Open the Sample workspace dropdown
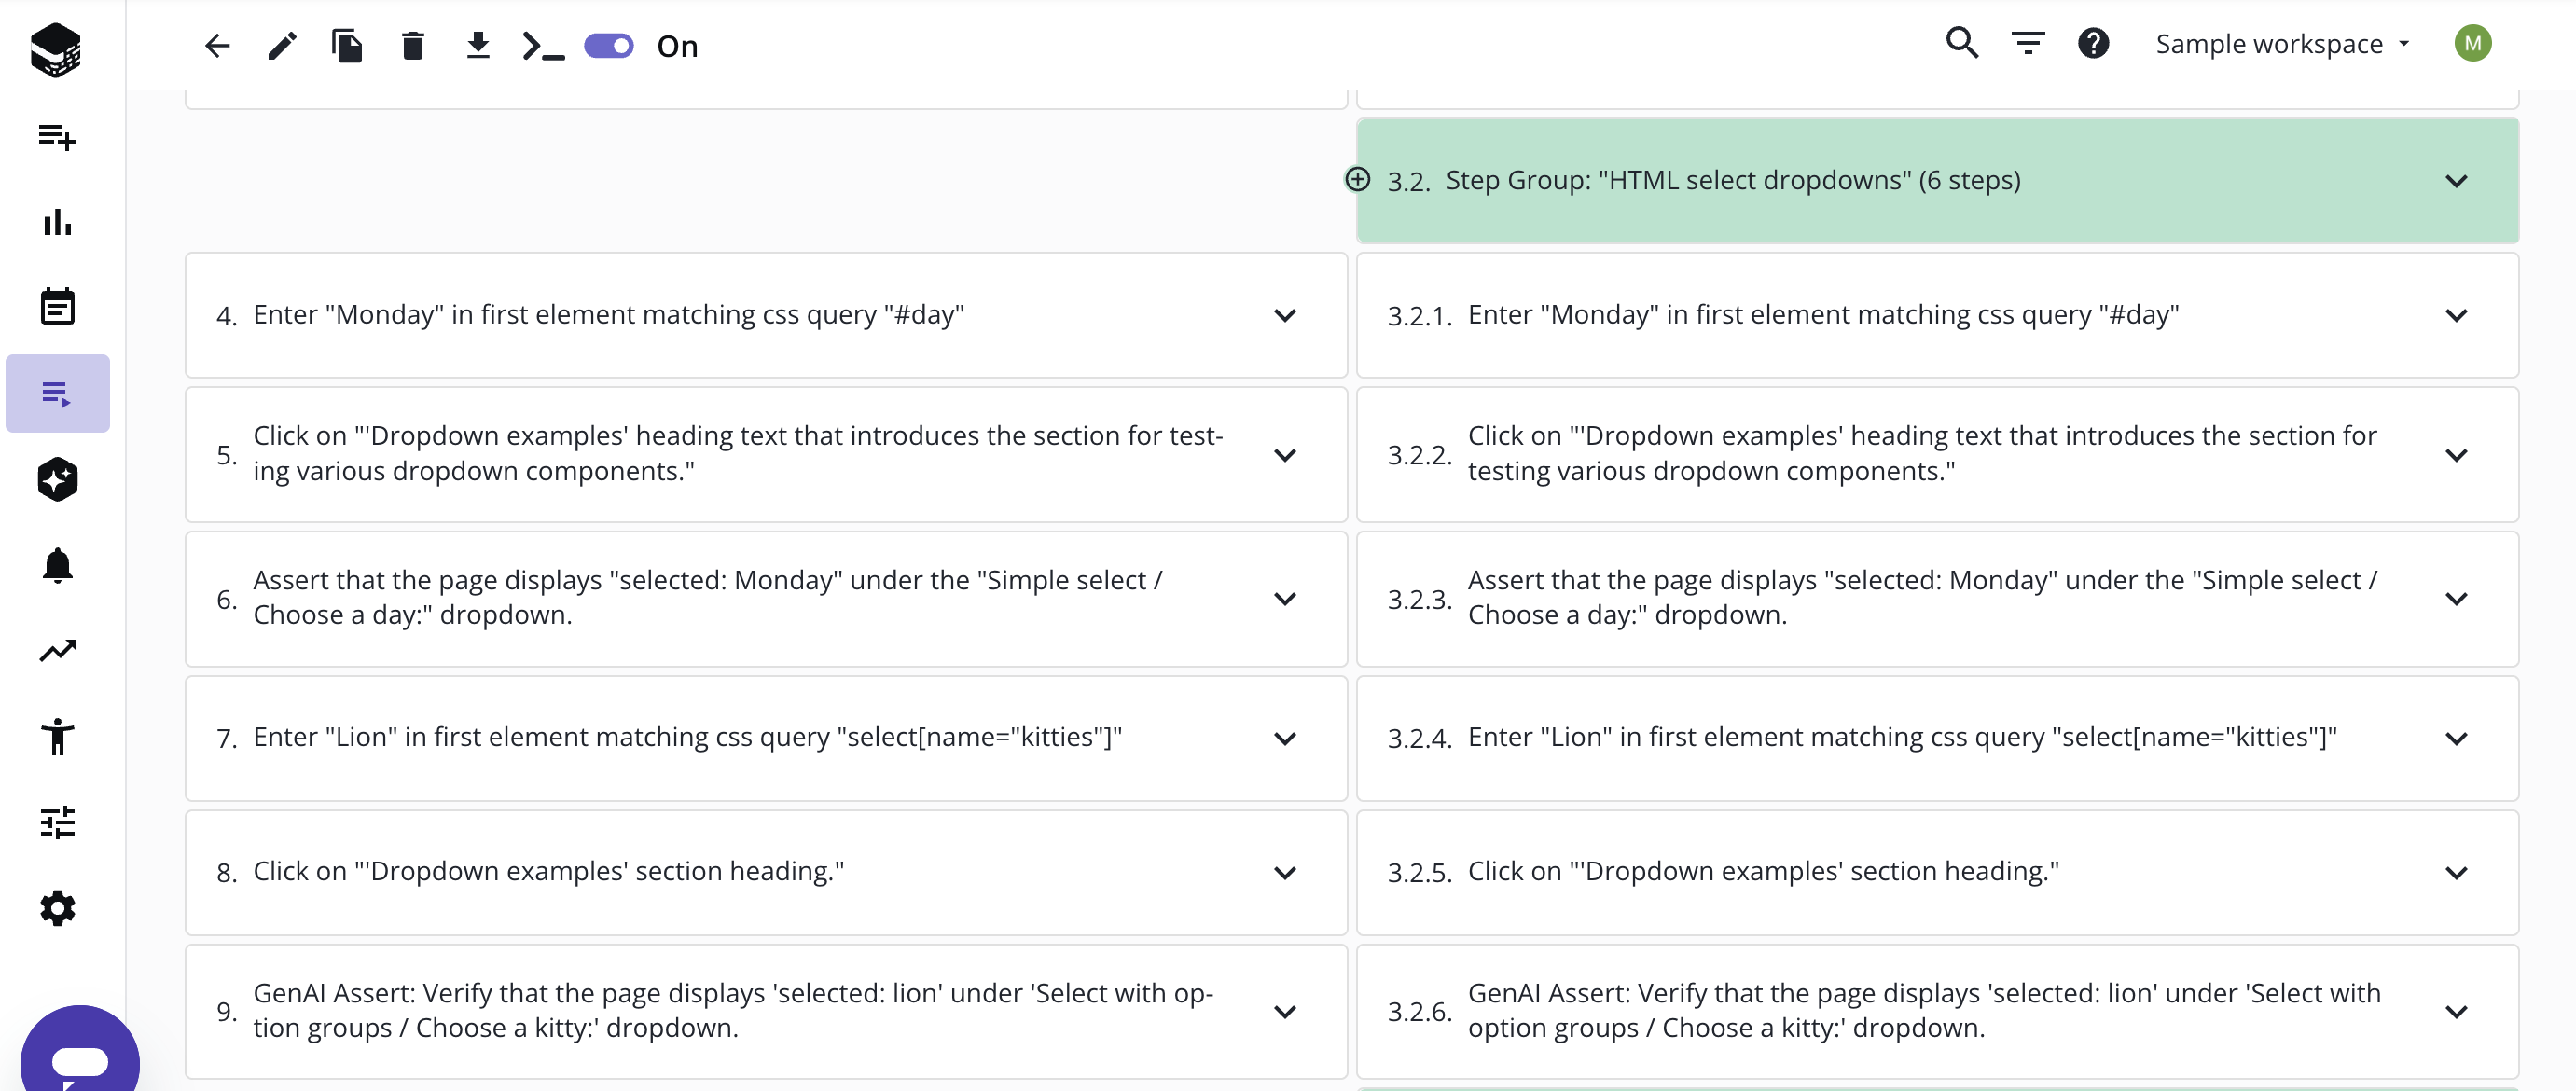 2283,44
